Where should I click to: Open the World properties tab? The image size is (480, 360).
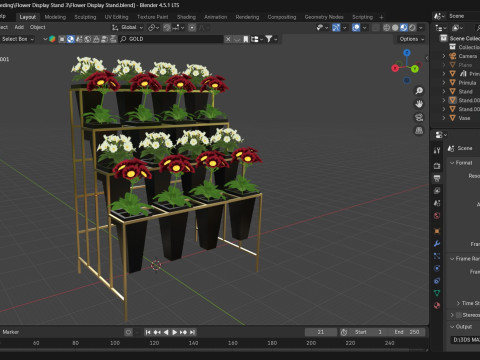pos(437,216)
